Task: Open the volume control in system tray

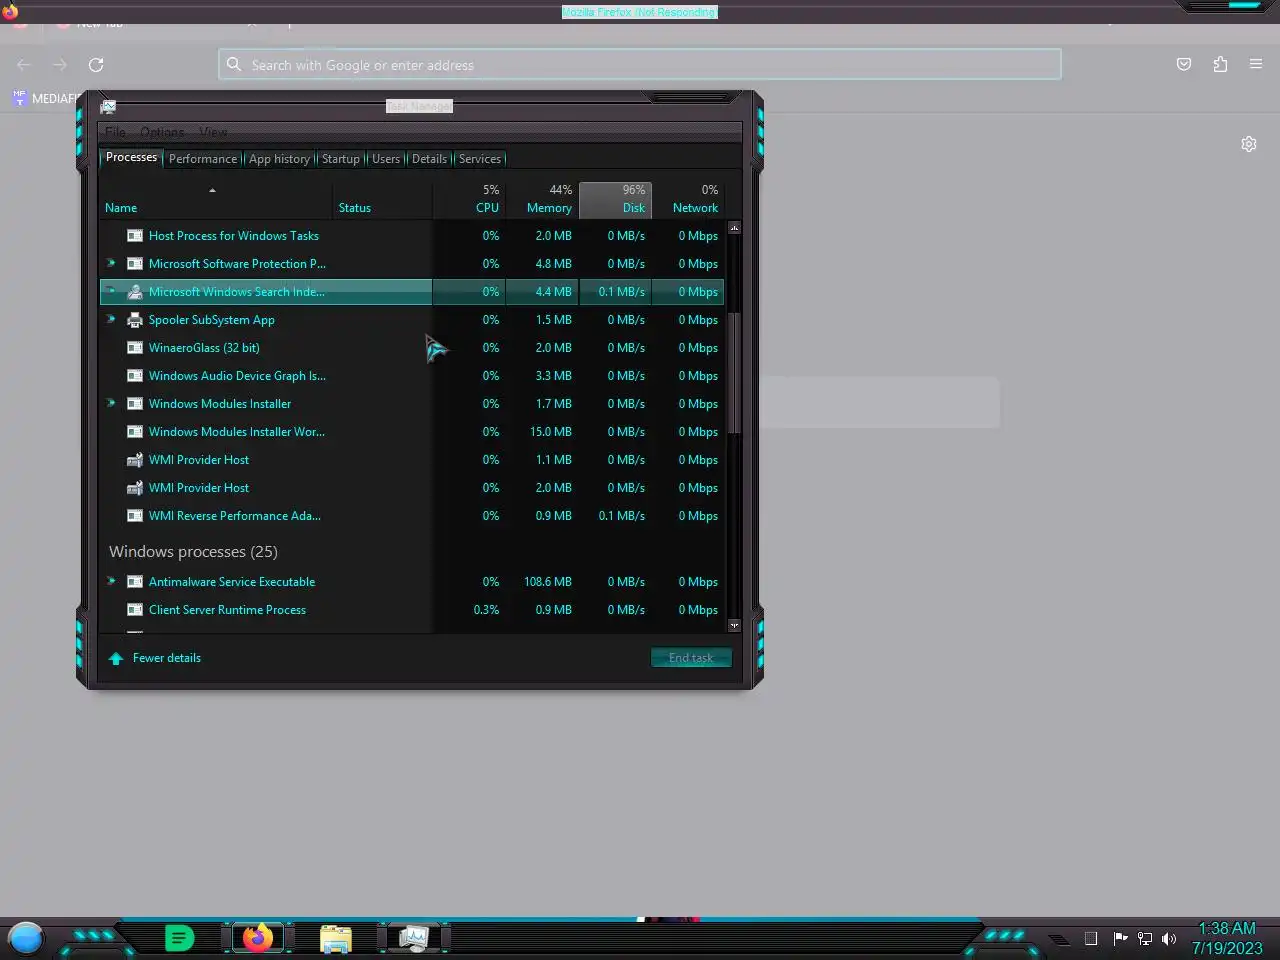Action: (1169, 939)
